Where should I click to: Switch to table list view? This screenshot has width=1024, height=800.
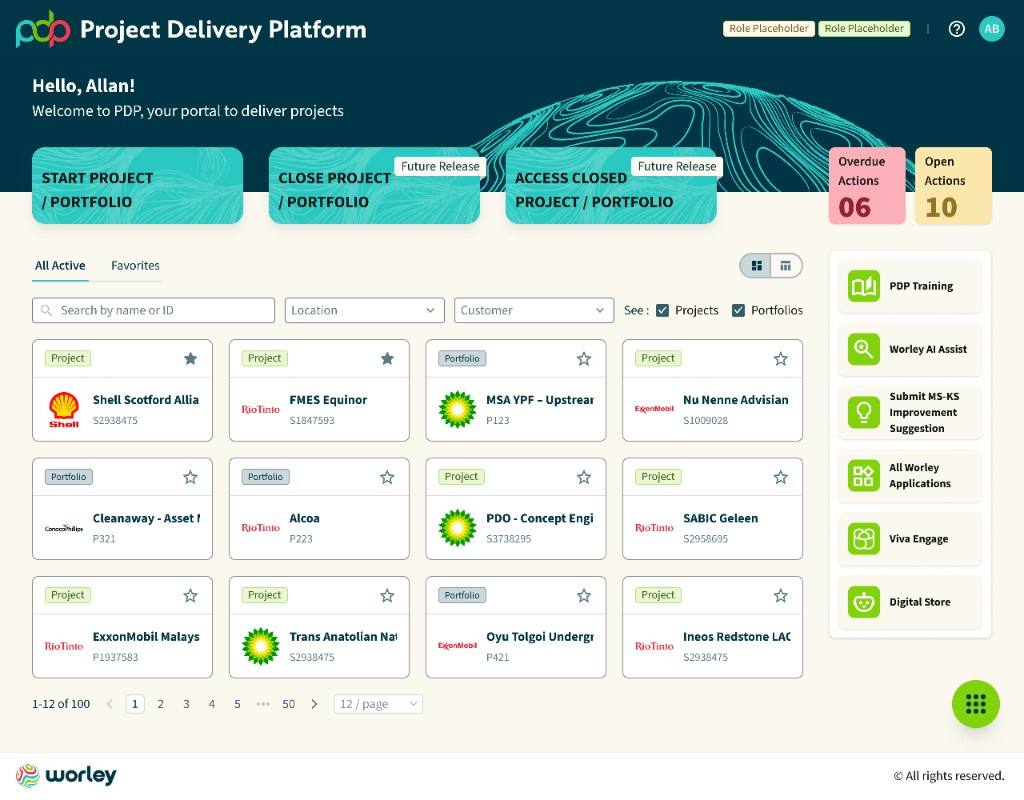[786, 266]
